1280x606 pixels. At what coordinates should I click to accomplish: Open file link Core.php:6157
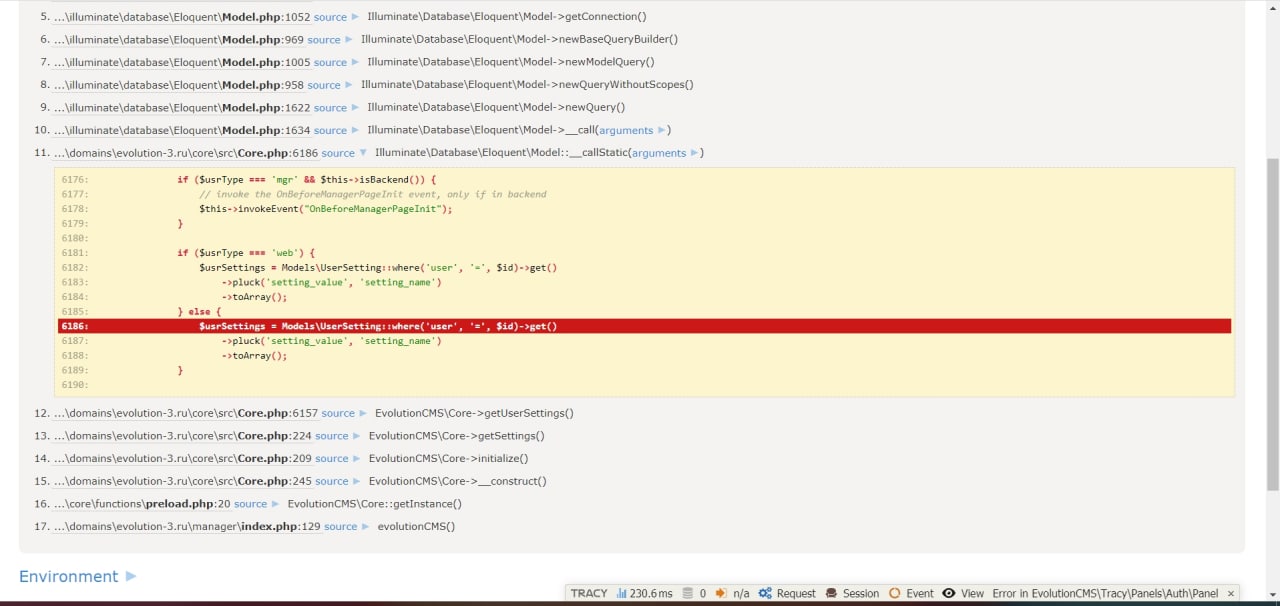tap(186, 413)
